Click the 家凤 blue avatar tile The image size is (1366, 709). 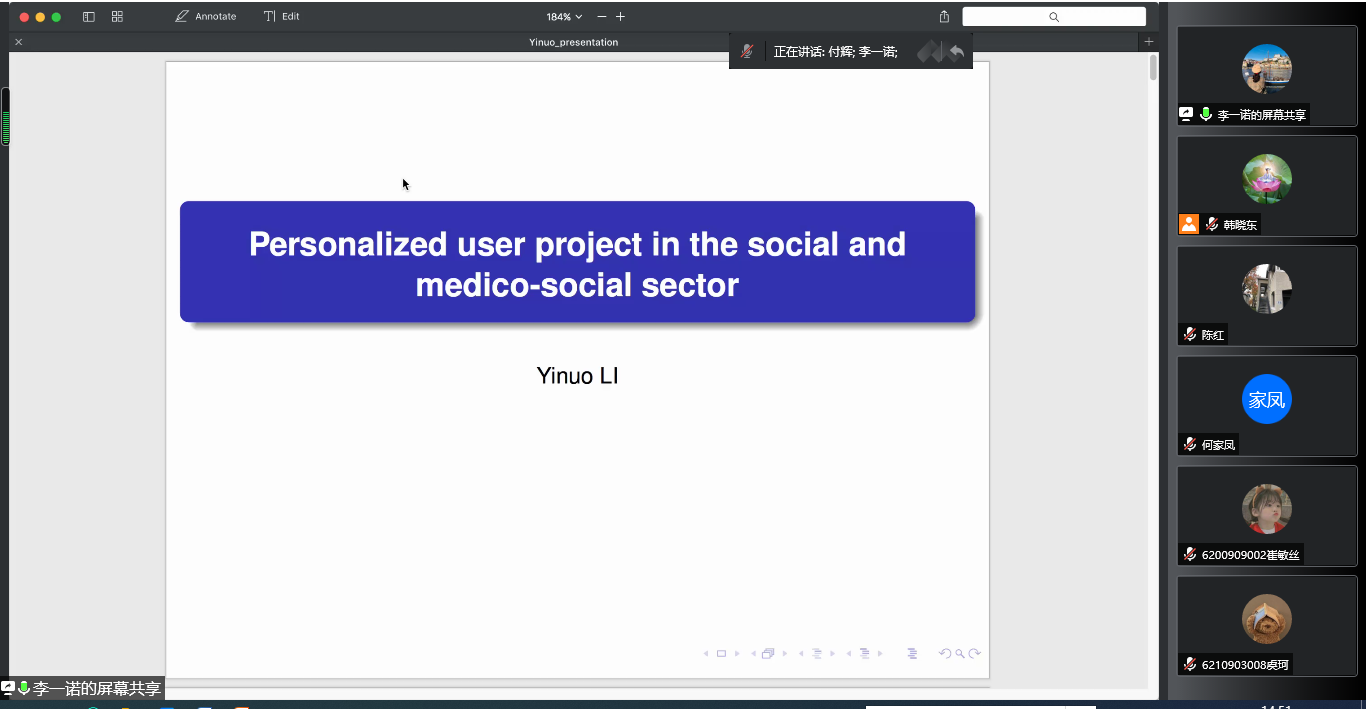pyautogui.click(x=1267, y=400)
